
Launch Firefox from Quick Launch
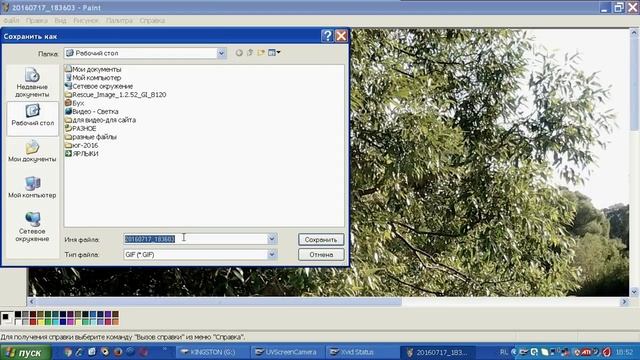tap(118, 352)
